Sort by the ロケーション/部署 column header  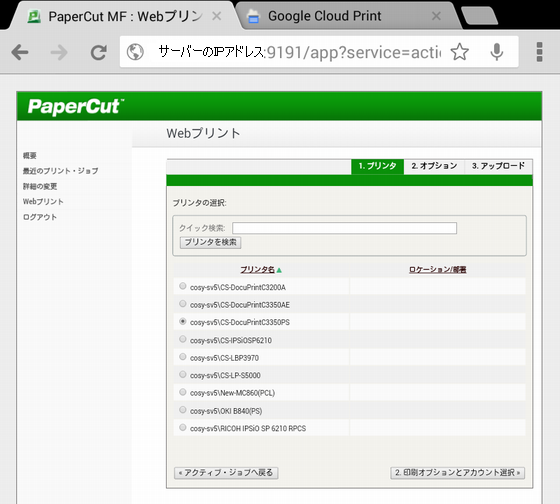(x=438, y=270)
